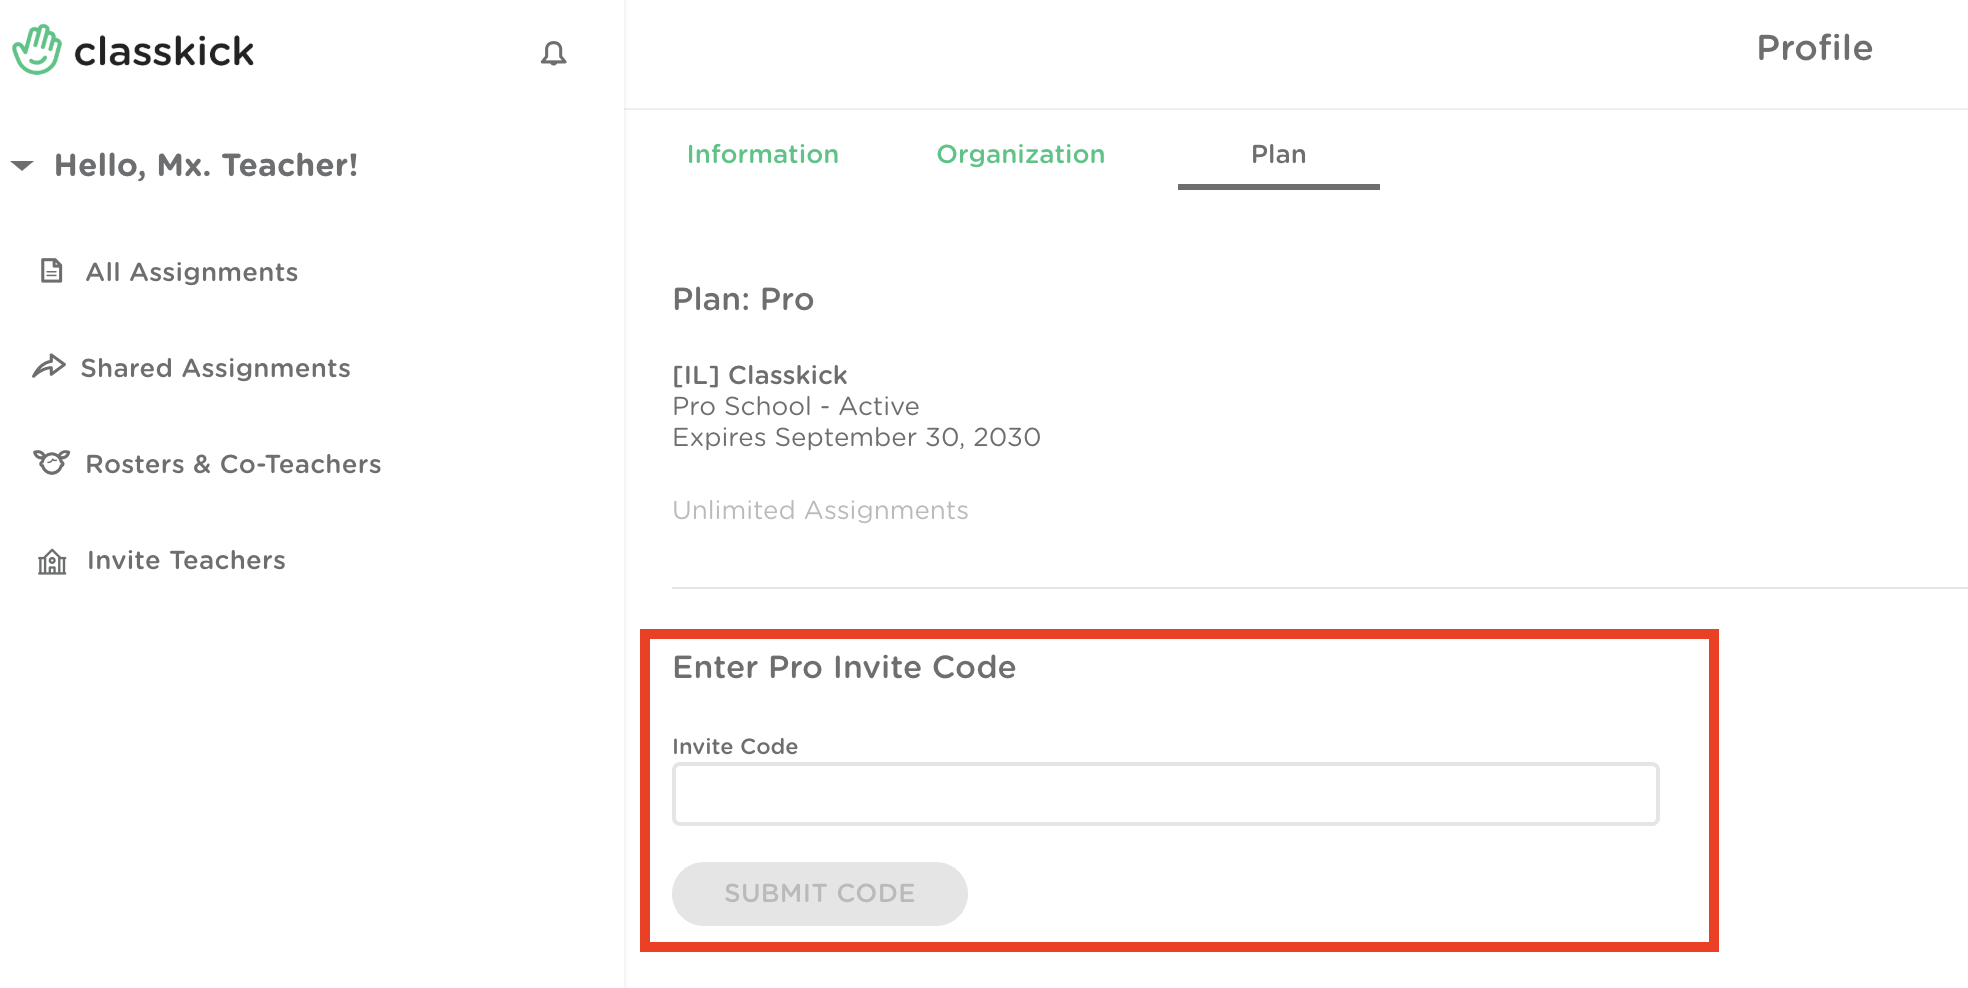Go to All Assignments text link
Screen dimensions: 1968x988
191,272
